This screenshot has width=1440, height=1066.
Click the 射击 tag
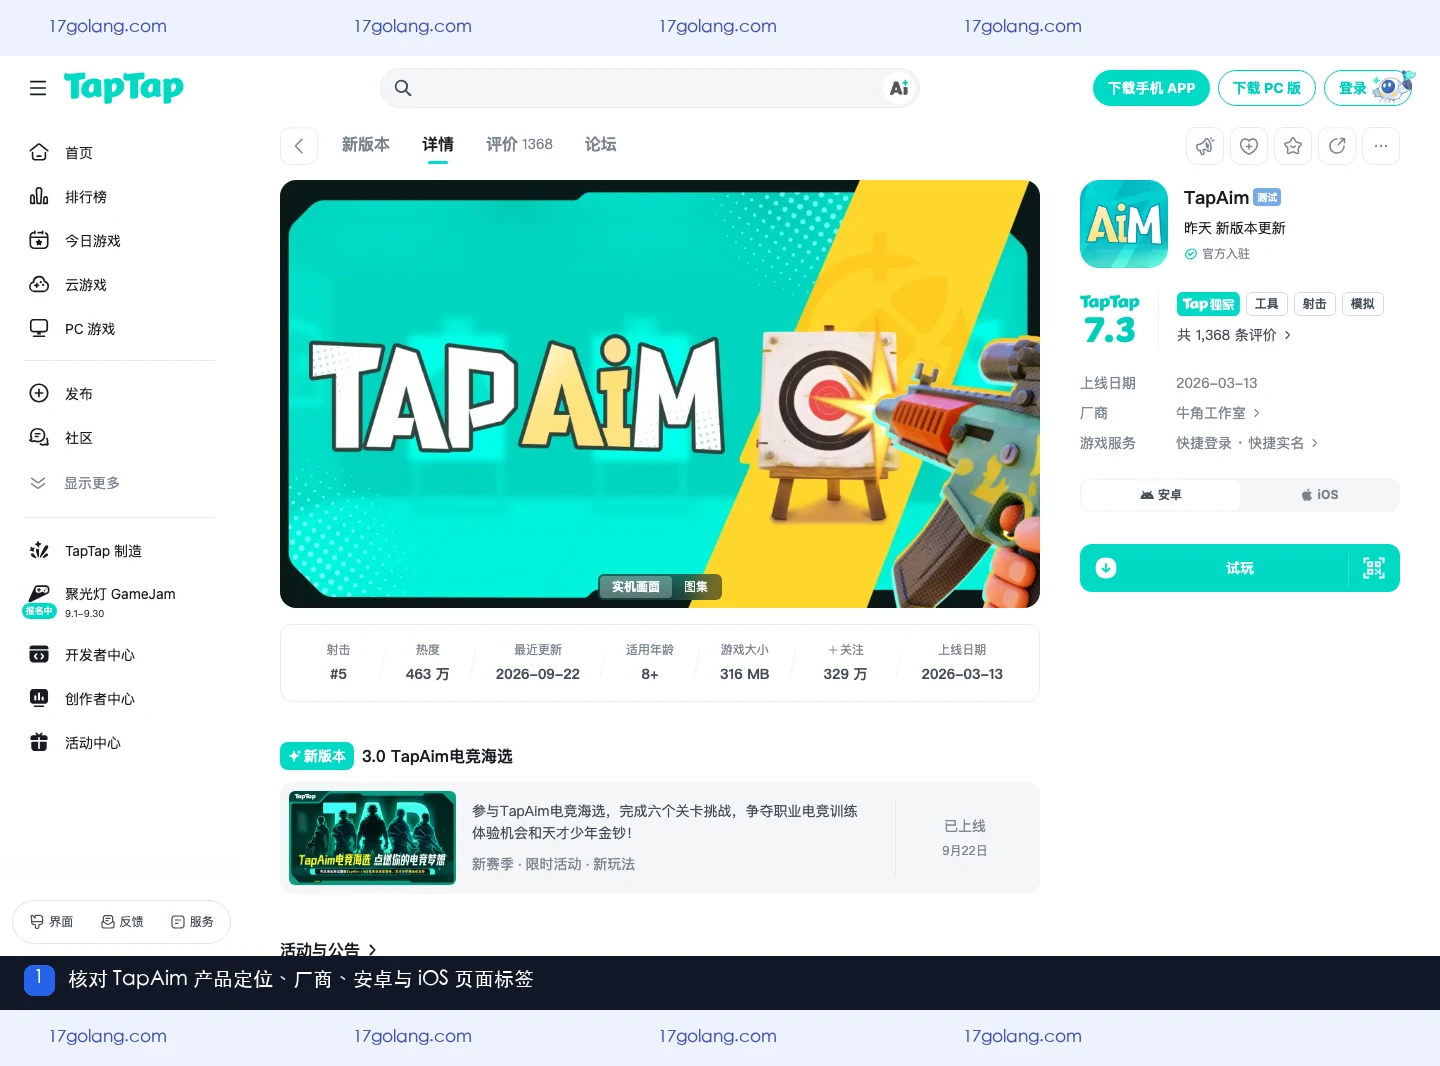click(x=1315, y=304)
